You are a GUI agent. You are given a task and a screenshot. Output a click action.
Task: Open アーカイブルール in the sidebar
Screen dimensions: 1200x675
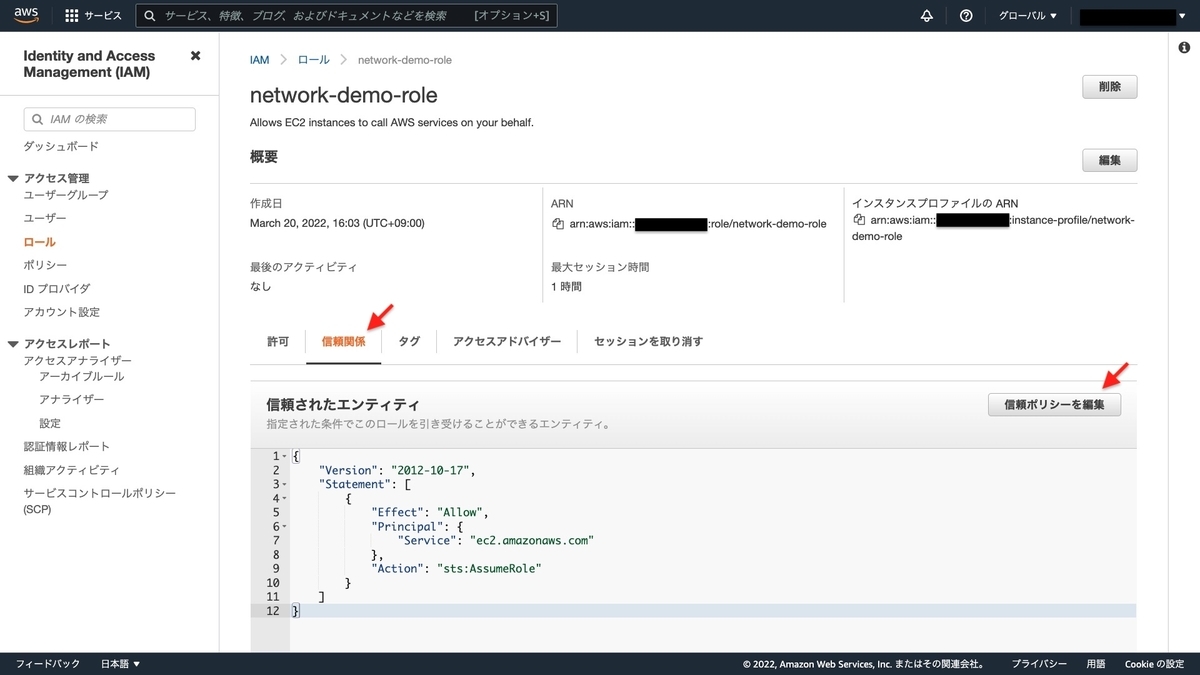pos(82,376)
